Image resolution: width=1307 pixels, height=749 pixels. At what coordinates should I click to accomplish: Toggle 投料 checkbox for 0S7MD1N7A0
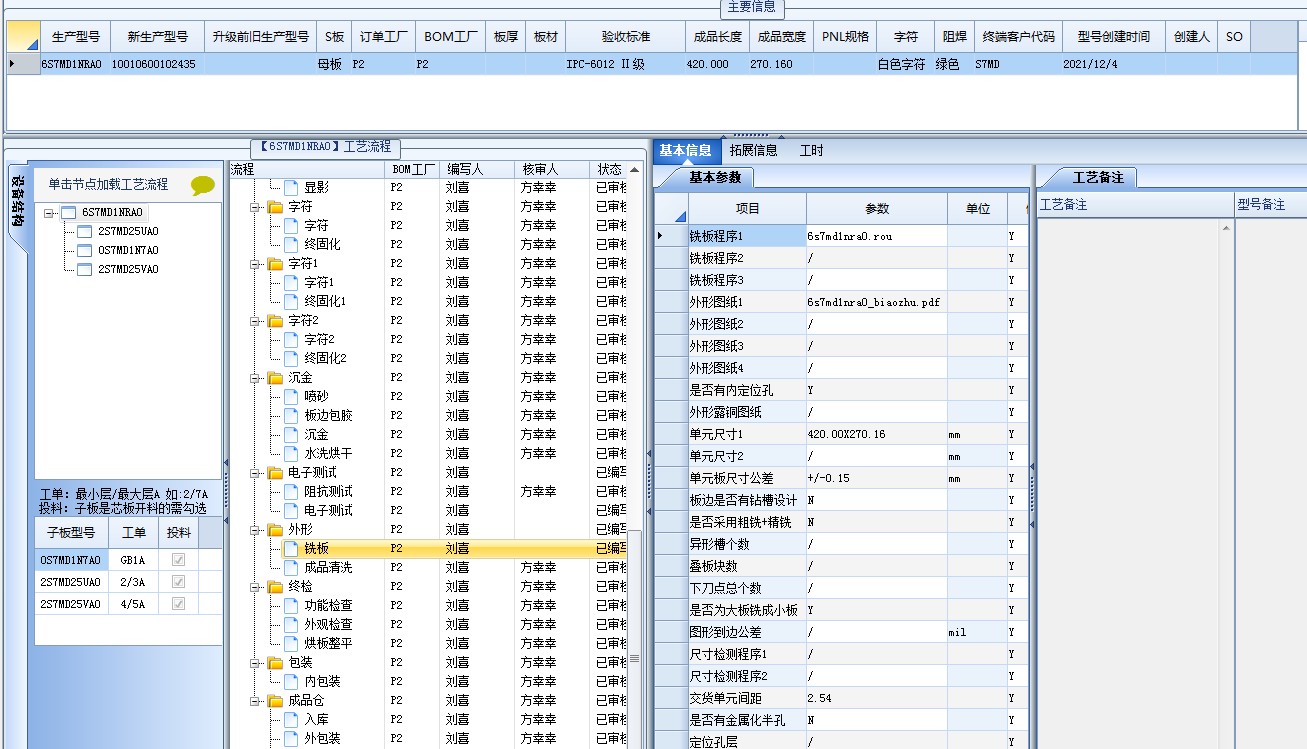tap(178, 560)
